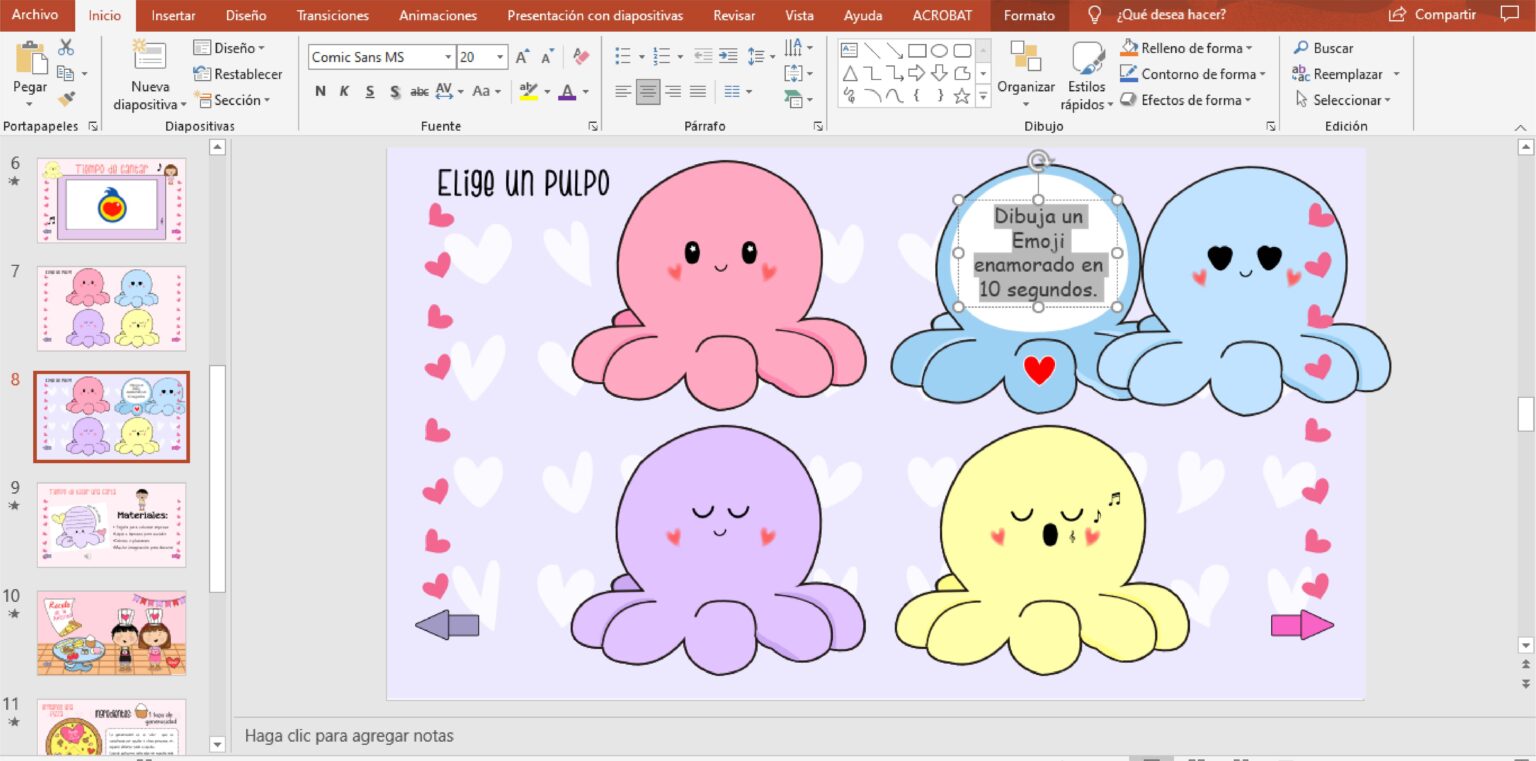Screen dimensions: 1536x761
Task: Pick the triangle shape in the shapes gallery
Action: coord(849,73)
